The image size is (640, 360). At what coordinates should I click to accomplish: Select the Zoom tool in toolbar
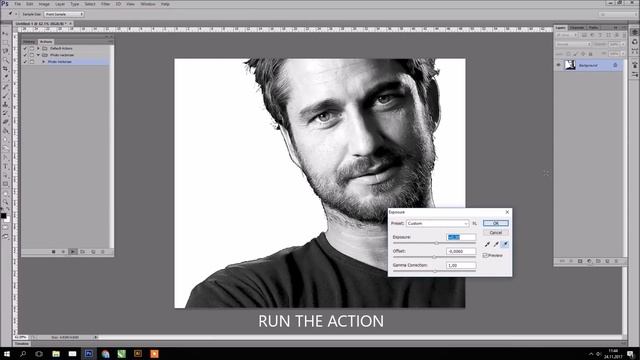click(x=5, y=202)
